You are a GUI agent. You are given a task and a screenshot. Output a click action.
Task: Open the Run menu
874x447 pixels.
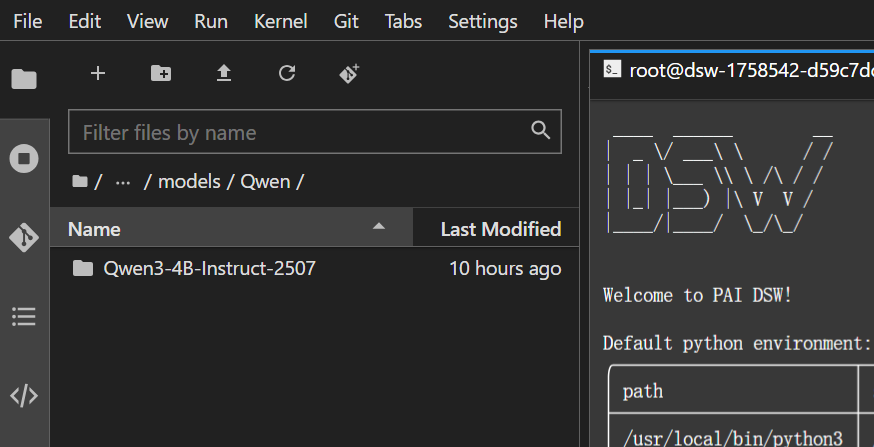(211, 21)
